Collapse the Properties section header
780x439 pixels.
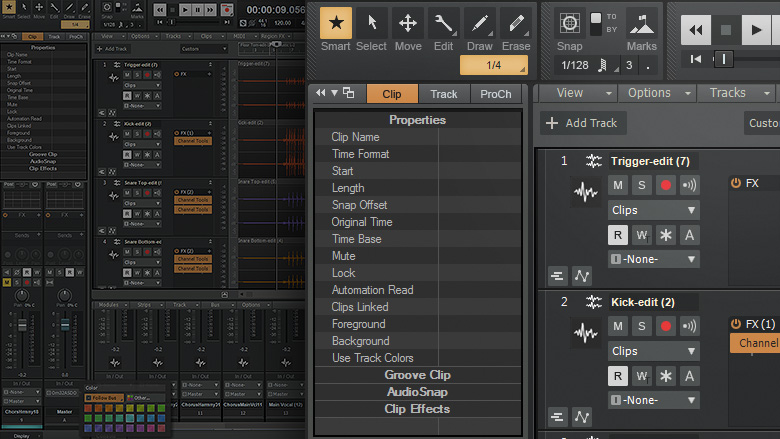[x=417, y=120]
